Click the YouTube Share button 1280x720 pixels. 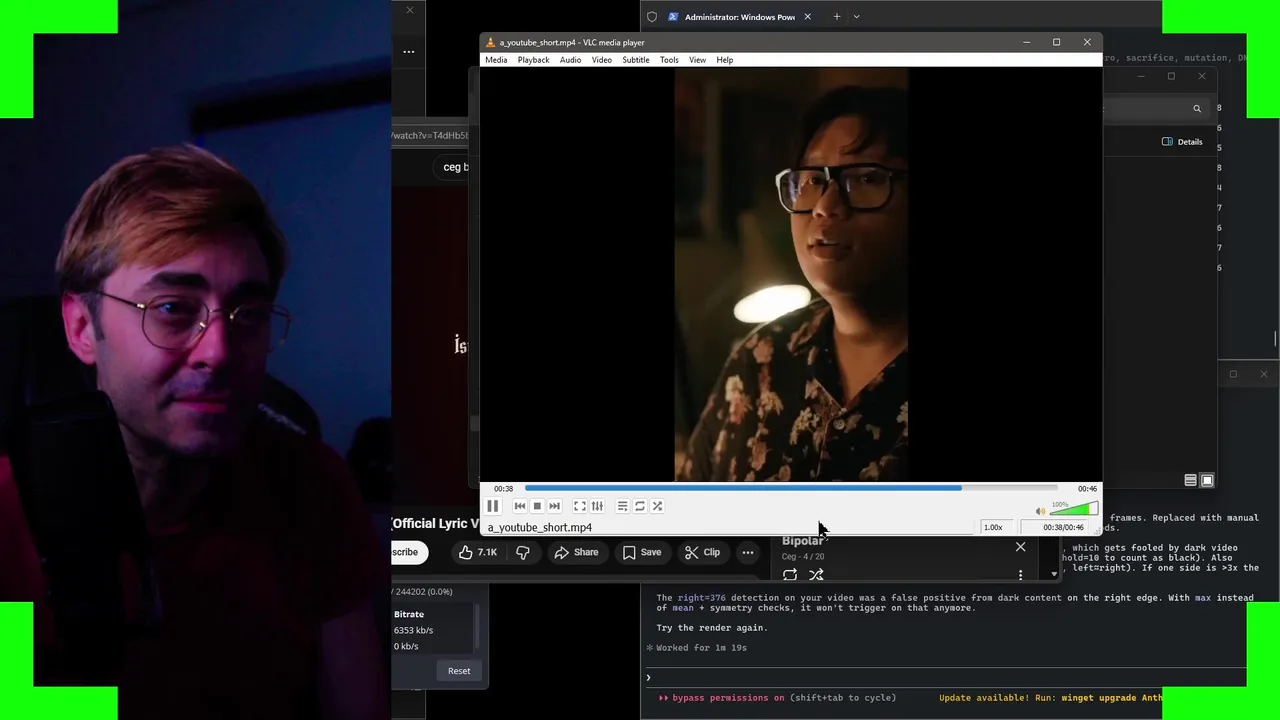click(576, 552)
